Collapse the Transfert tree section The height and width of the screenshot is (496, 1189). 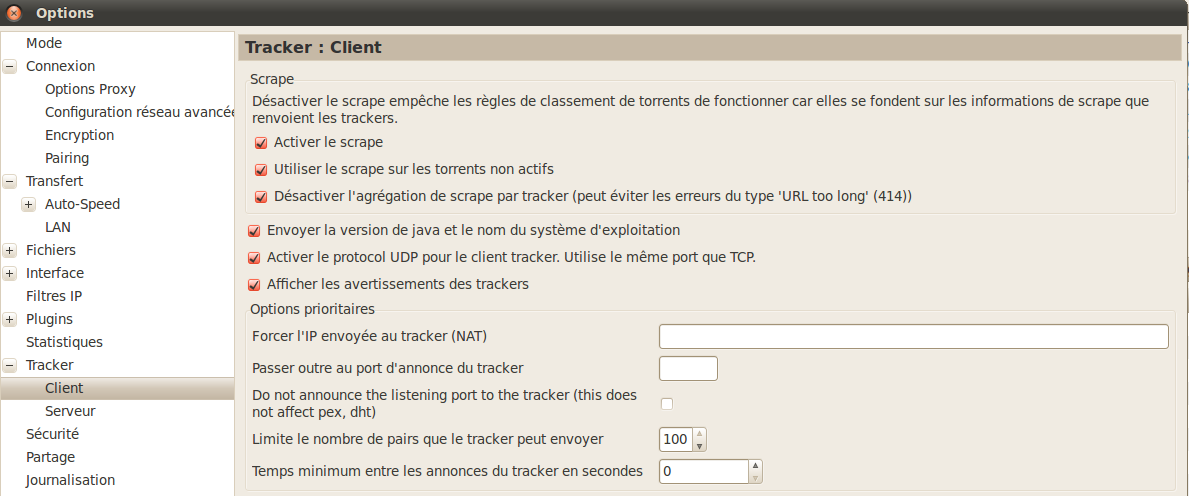tap(10, 182)
